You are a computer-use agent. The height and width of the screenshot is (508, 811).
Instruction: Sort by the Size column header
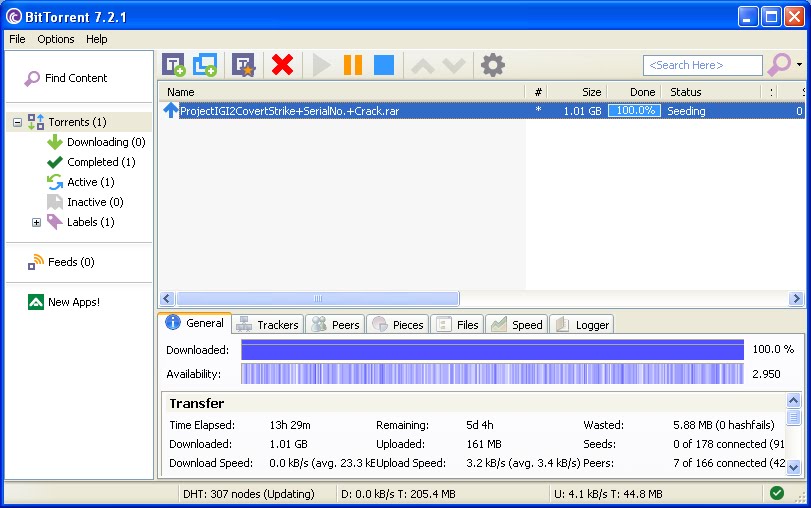coord(578,92)
